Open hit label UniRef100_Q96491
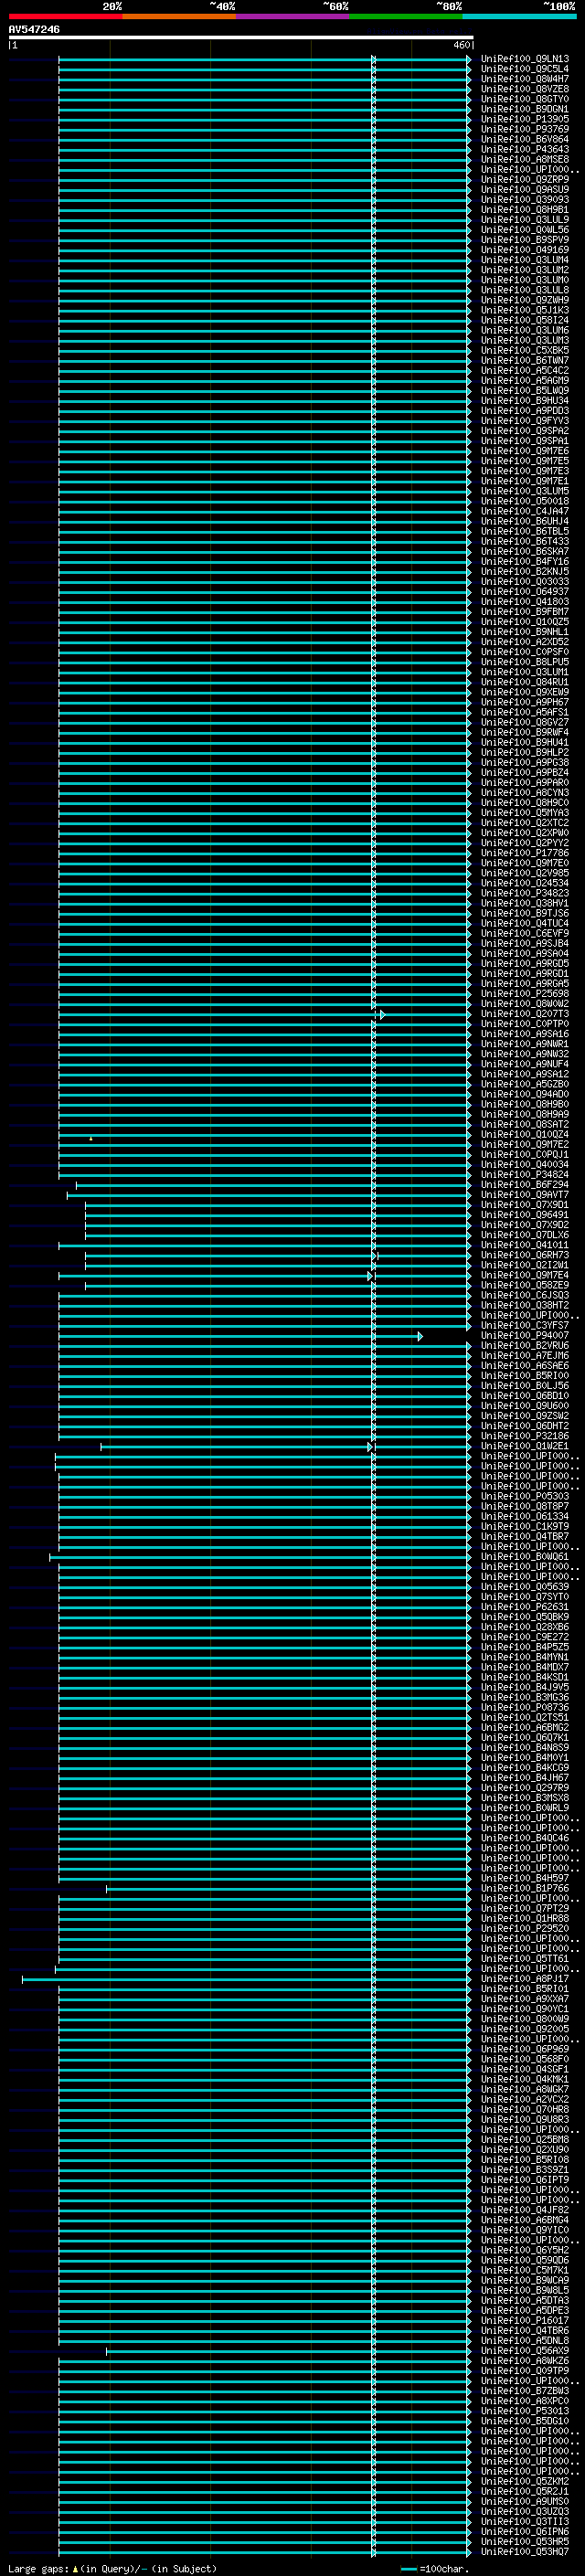This screenshot has width=585, height=2576. (525, 1215)
